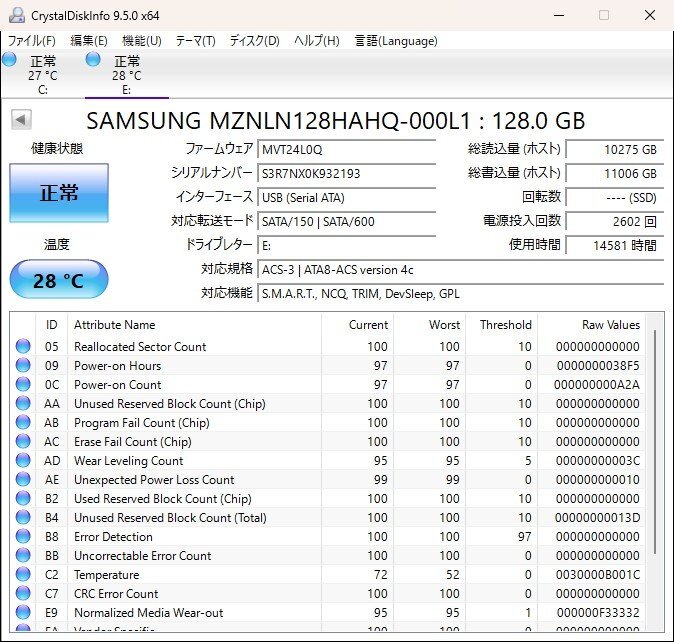Click the firmware field MVT24L0Q
The height and width of the screenshot is (642, 674).
[346, 150]
